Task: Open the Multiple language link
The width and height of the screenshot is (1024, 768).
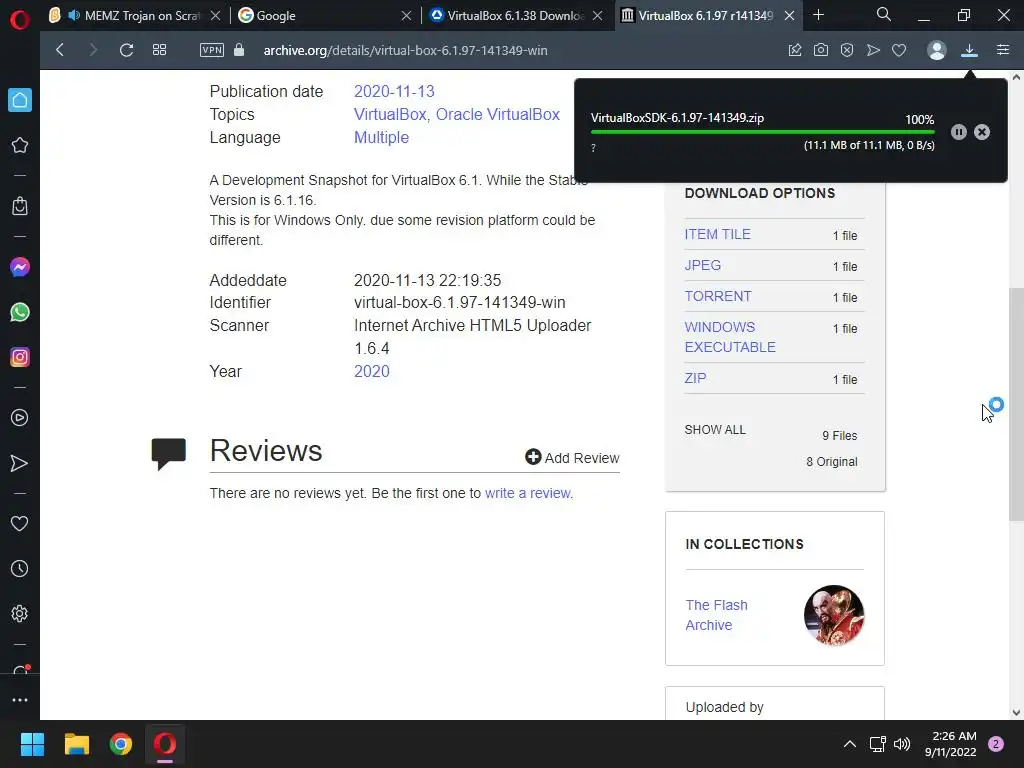Action: click(381, 137)
